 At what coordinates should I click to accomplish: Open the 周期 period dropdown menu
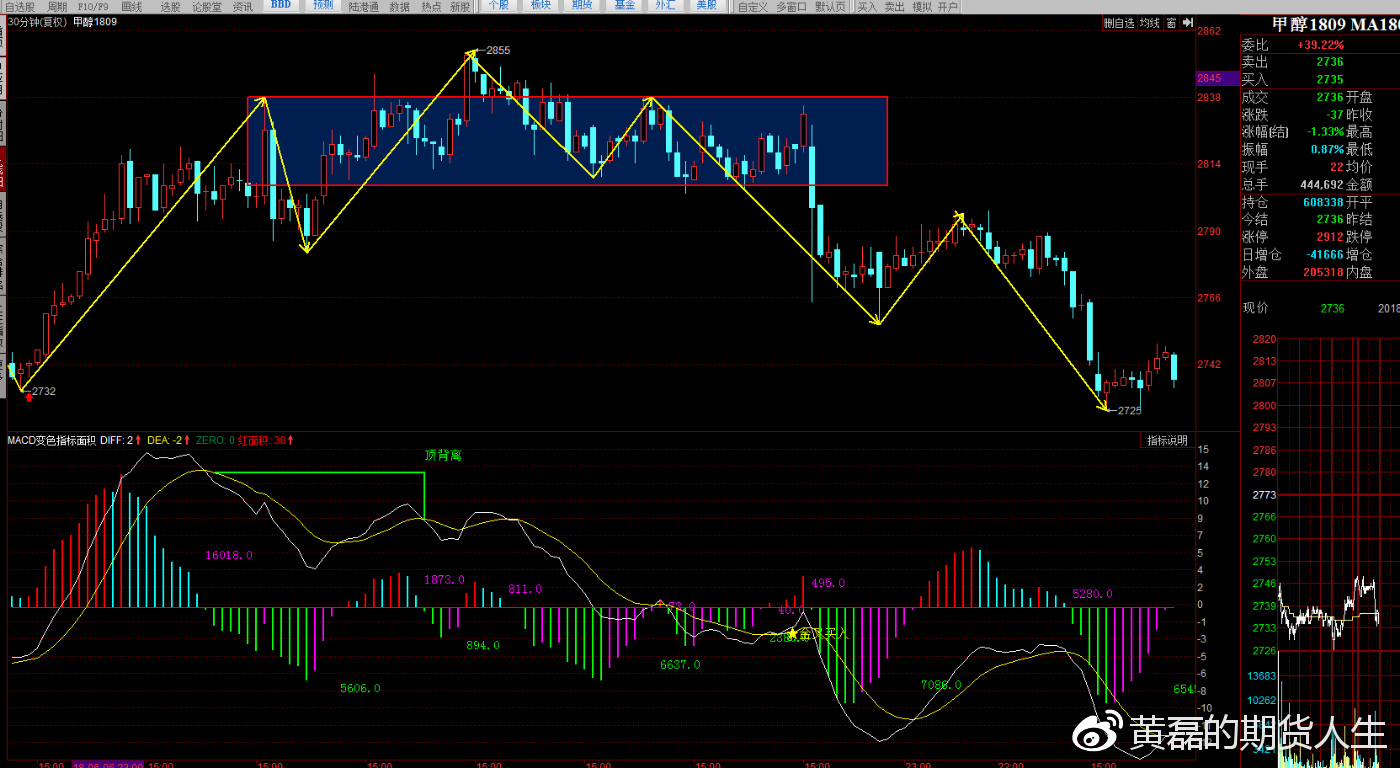(x=57, y=6)
